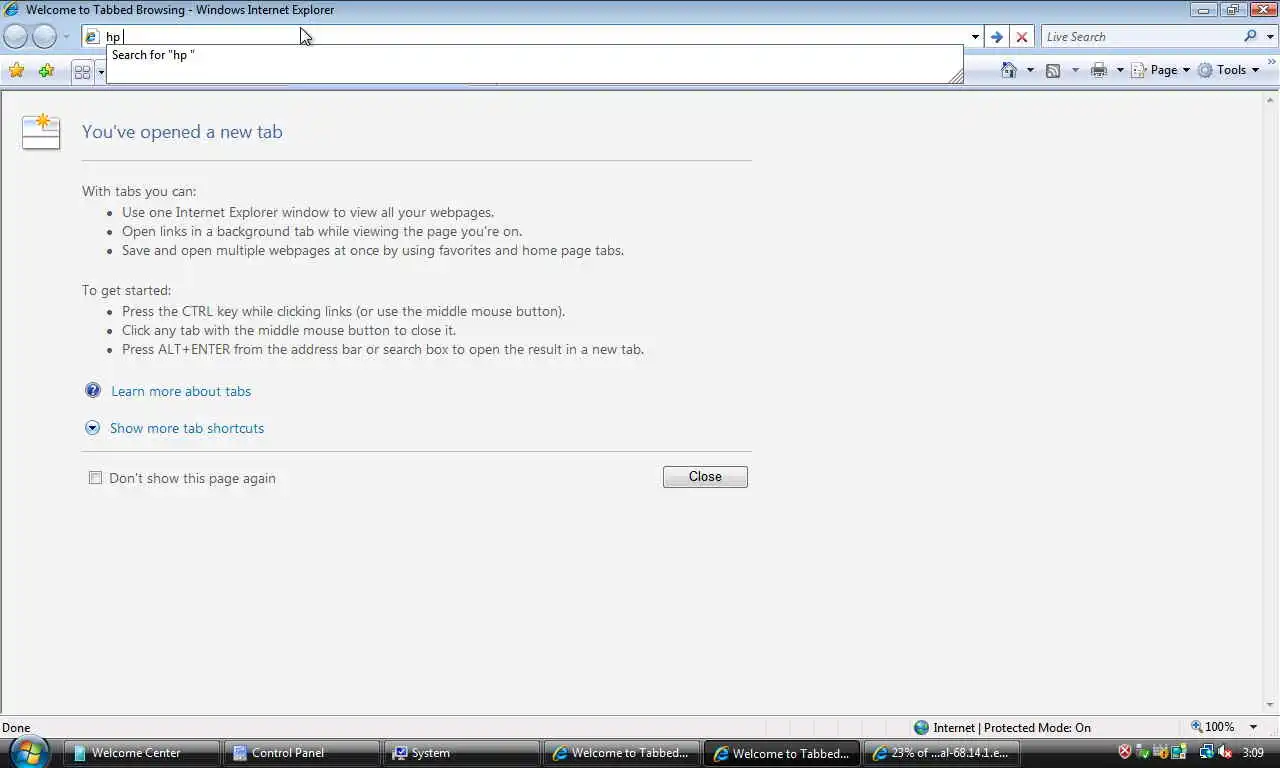Click the Live Search input box
Image resolution: width=1280 pixels, height=768 pixels.
pyautogui.click(x=1140, y=37)
